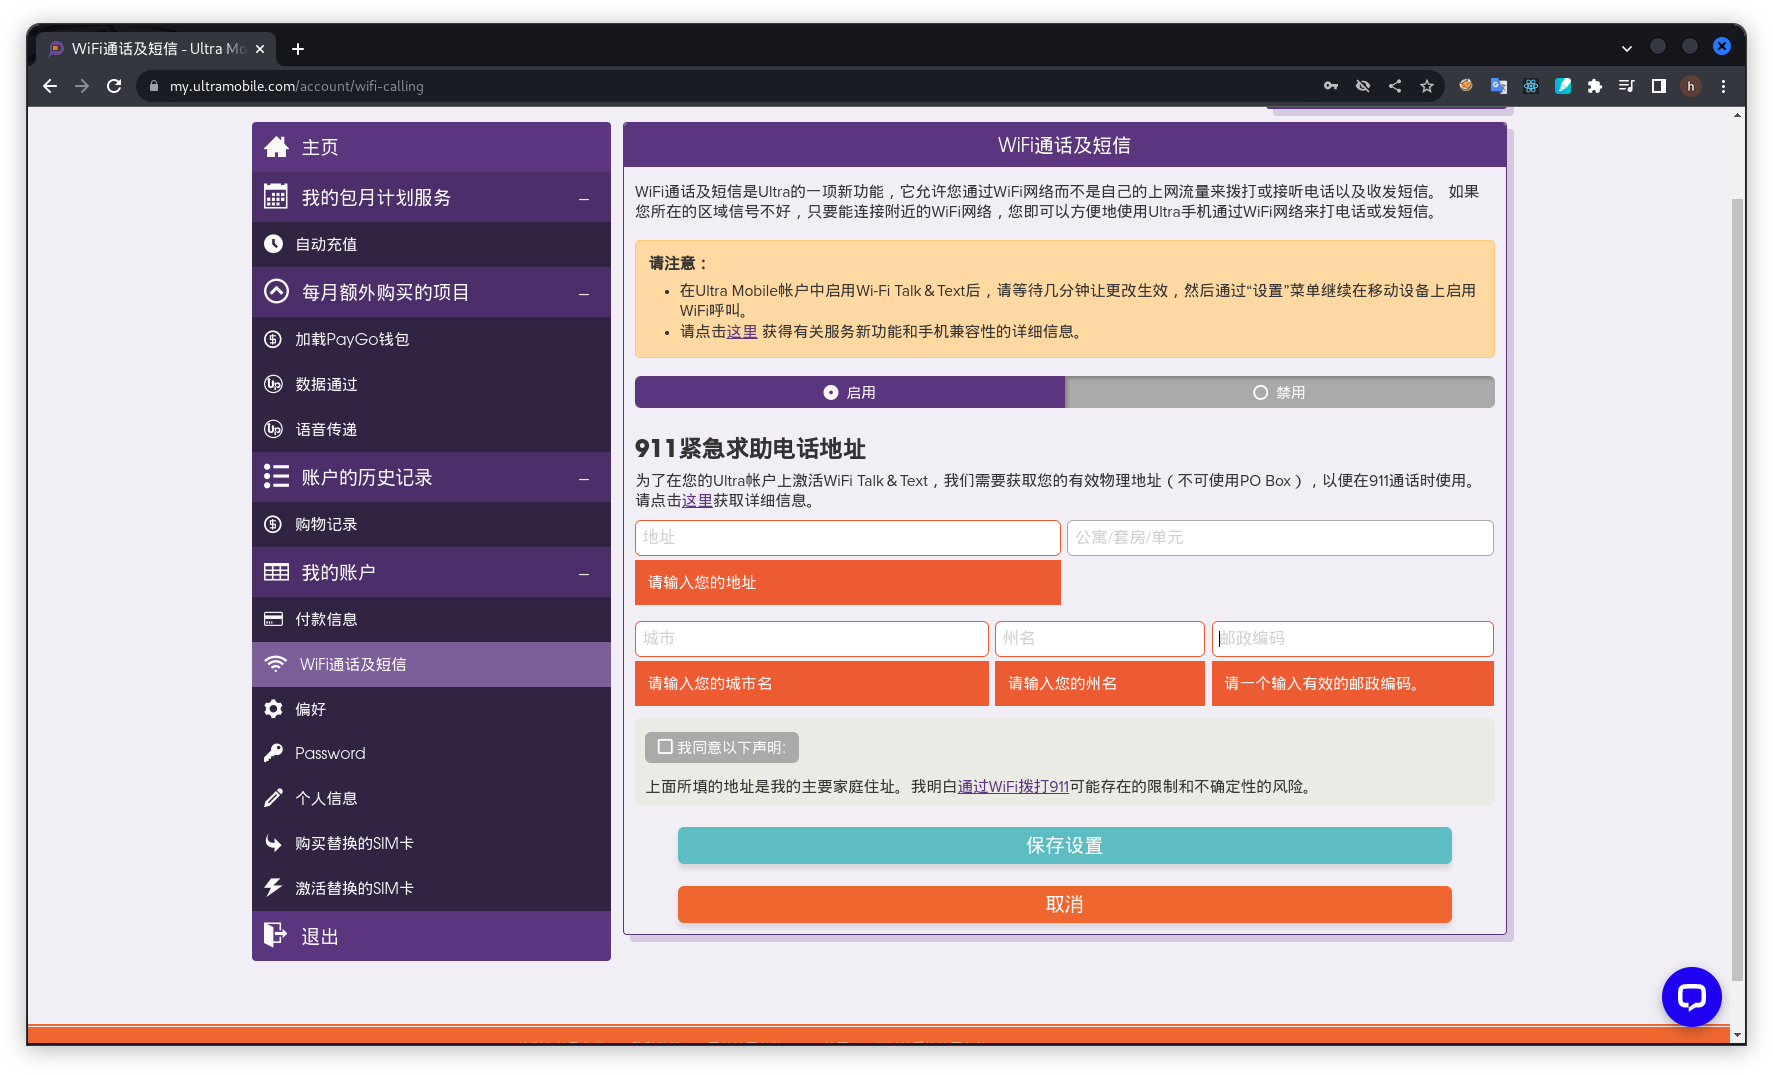Open the browser extensions puzzle icon
This screenshot has width=1773, height=1075.
click(1595, 86)
